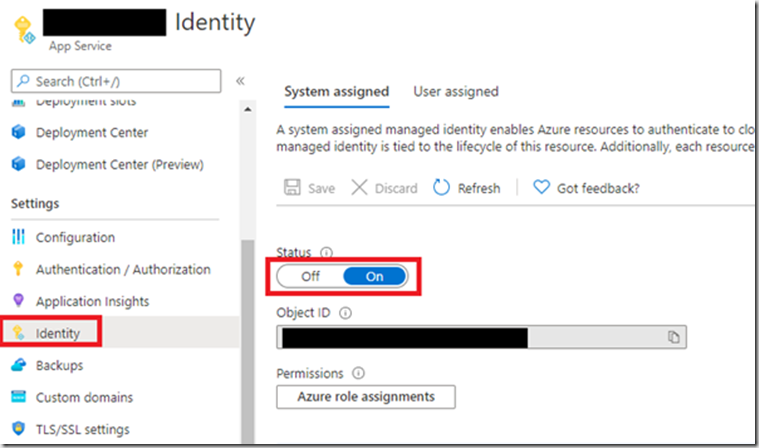759x448 pixels.
Task: Click the Discard X icon
Action: (359, 187)
